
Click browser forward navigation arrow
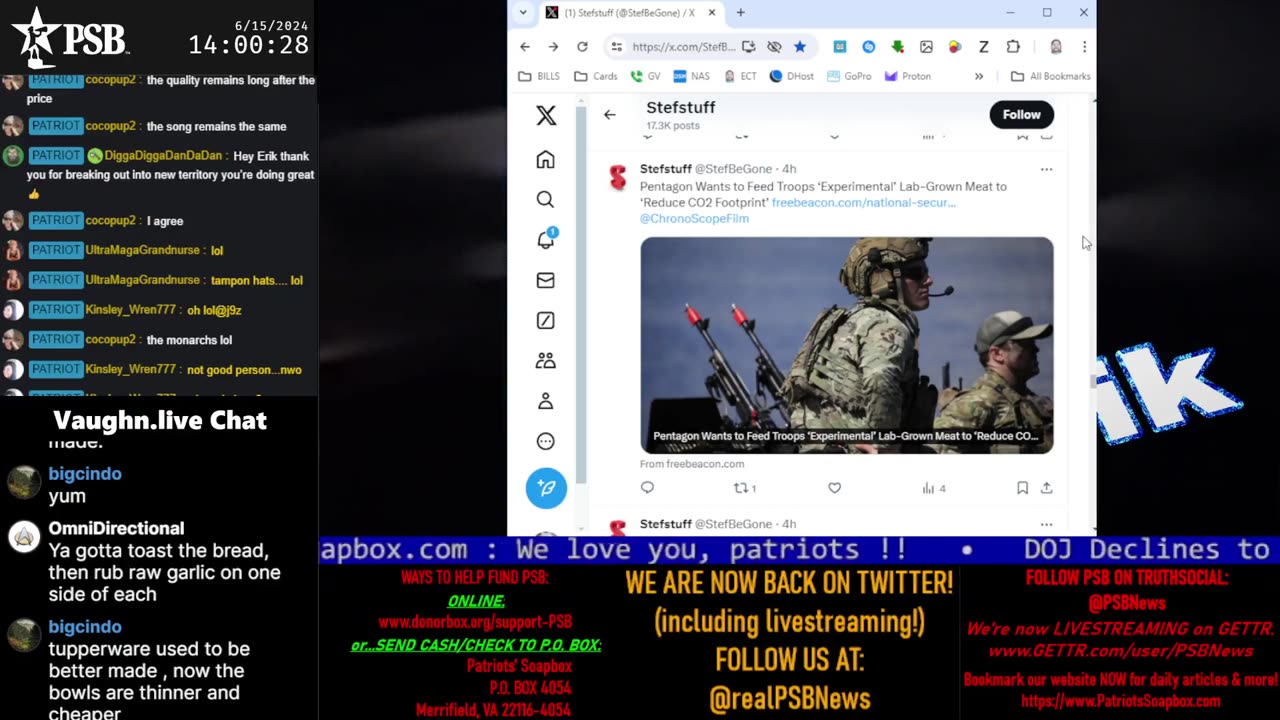(x=553, y=47)
